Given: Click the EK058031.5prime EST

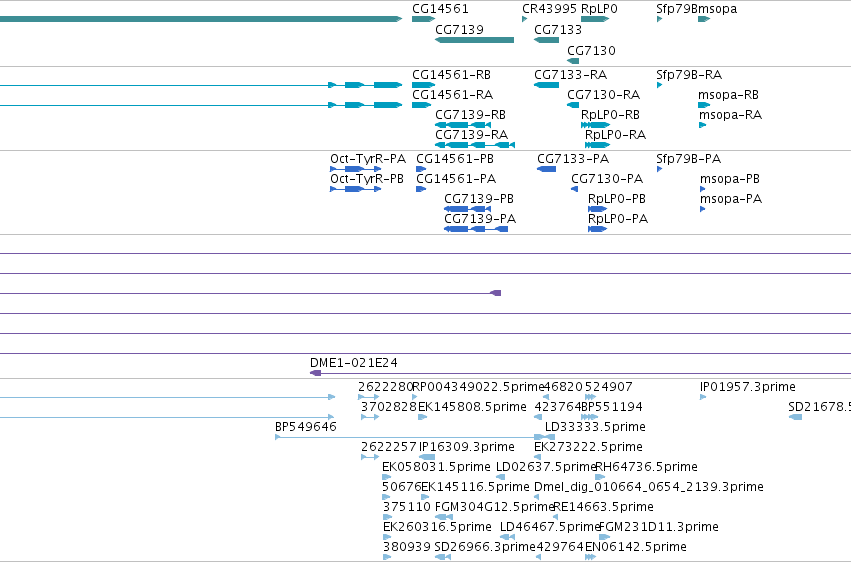Looking at the screenshot, I should pyautogui.click(x=386, y=477).
